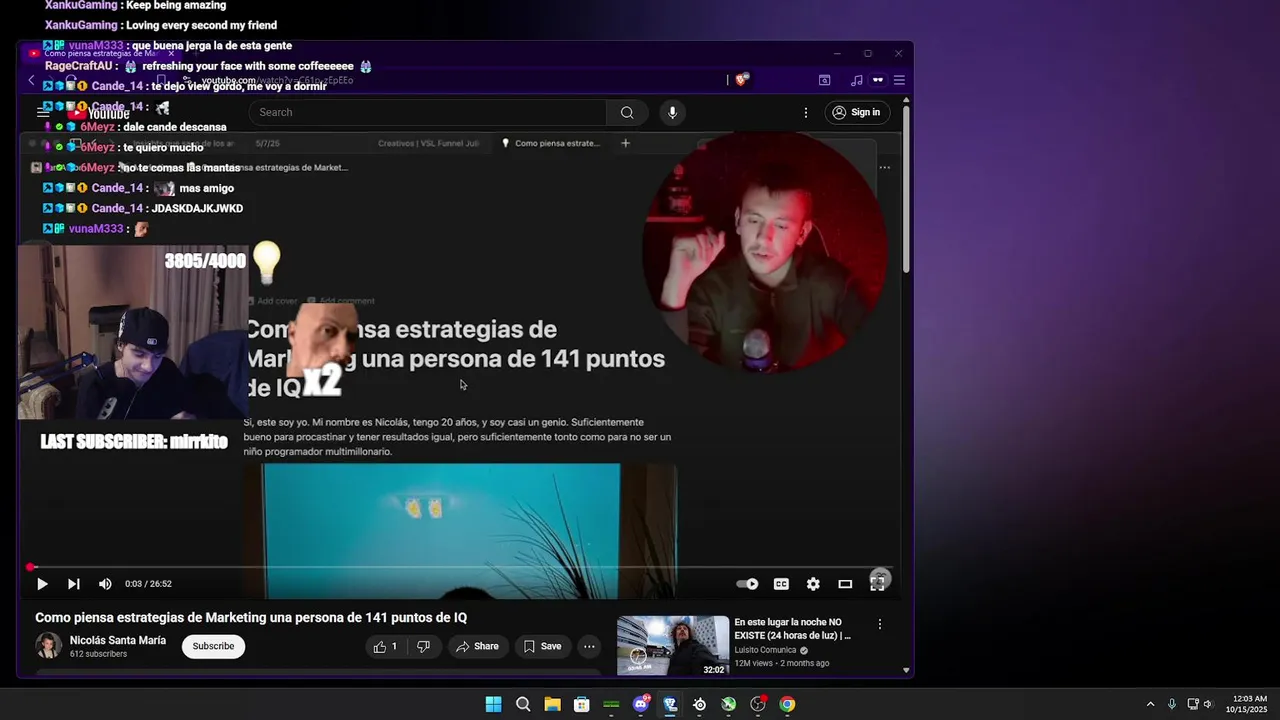Open OBS Studio from the taskbar
Screen dimensions: 1280x720
[x=758, y=704]
